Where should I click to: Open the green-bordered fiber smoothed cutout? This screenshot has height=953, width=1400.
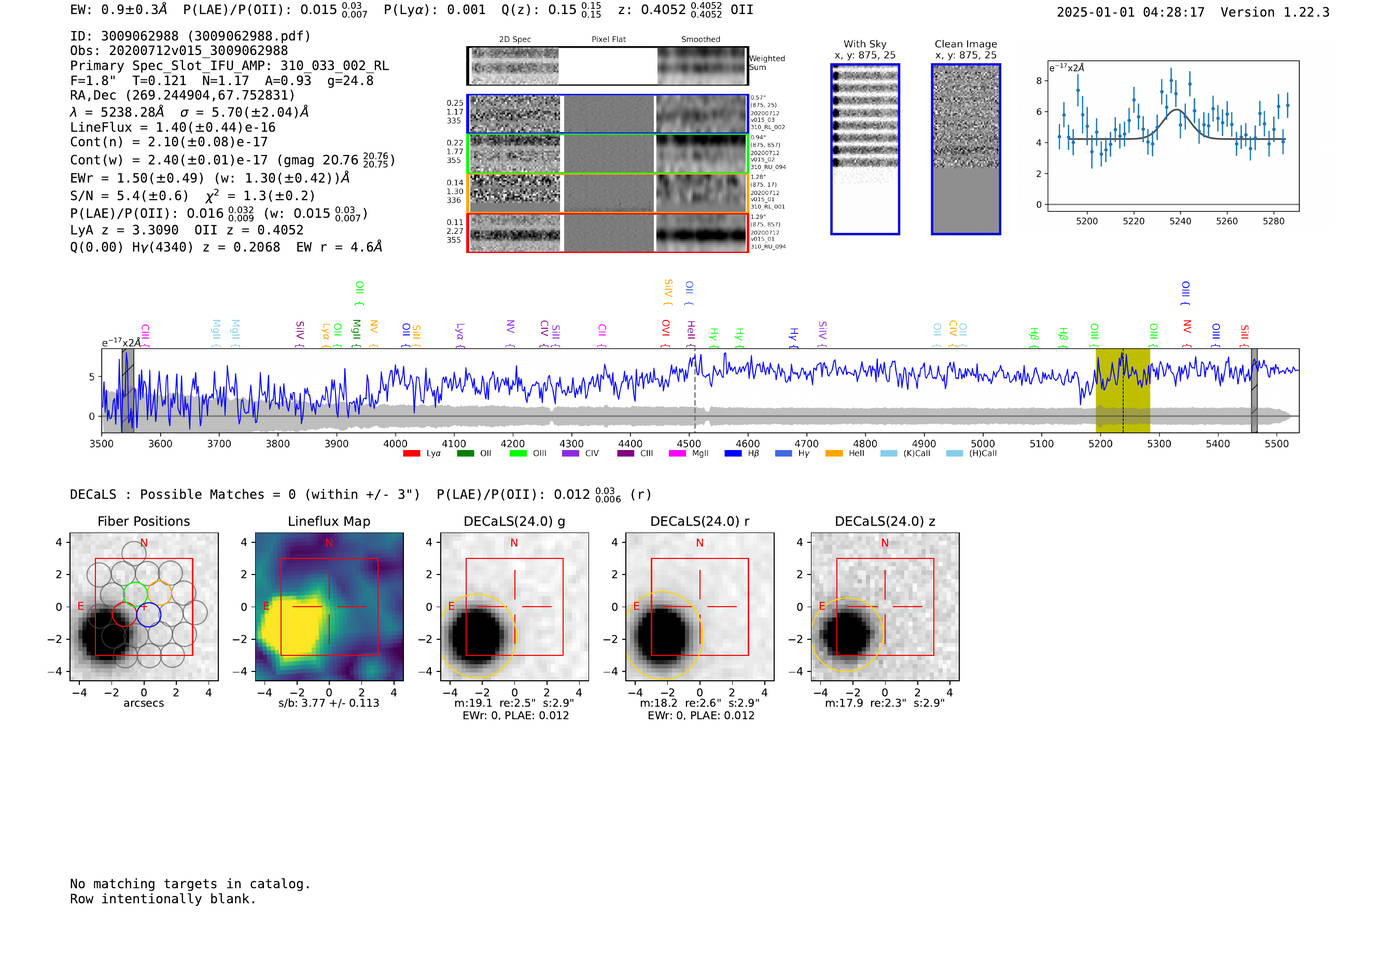[701, 154]
